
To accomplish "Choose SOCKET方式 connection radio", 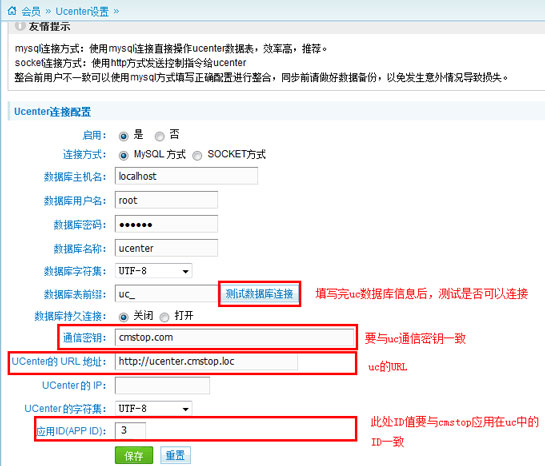I will [197, 155].
